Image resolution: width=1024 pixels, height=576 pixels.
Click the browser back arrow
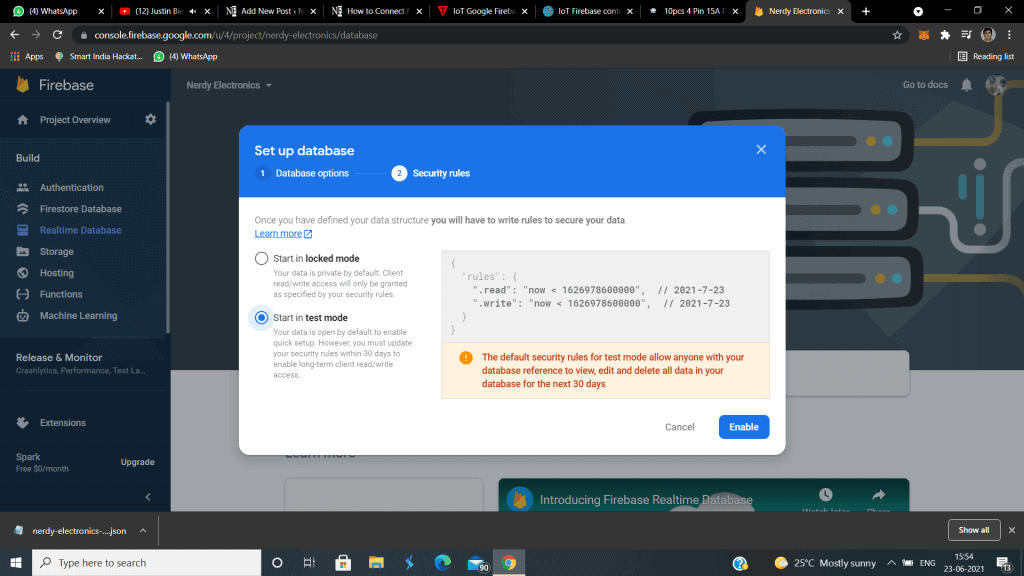[15, 35]
